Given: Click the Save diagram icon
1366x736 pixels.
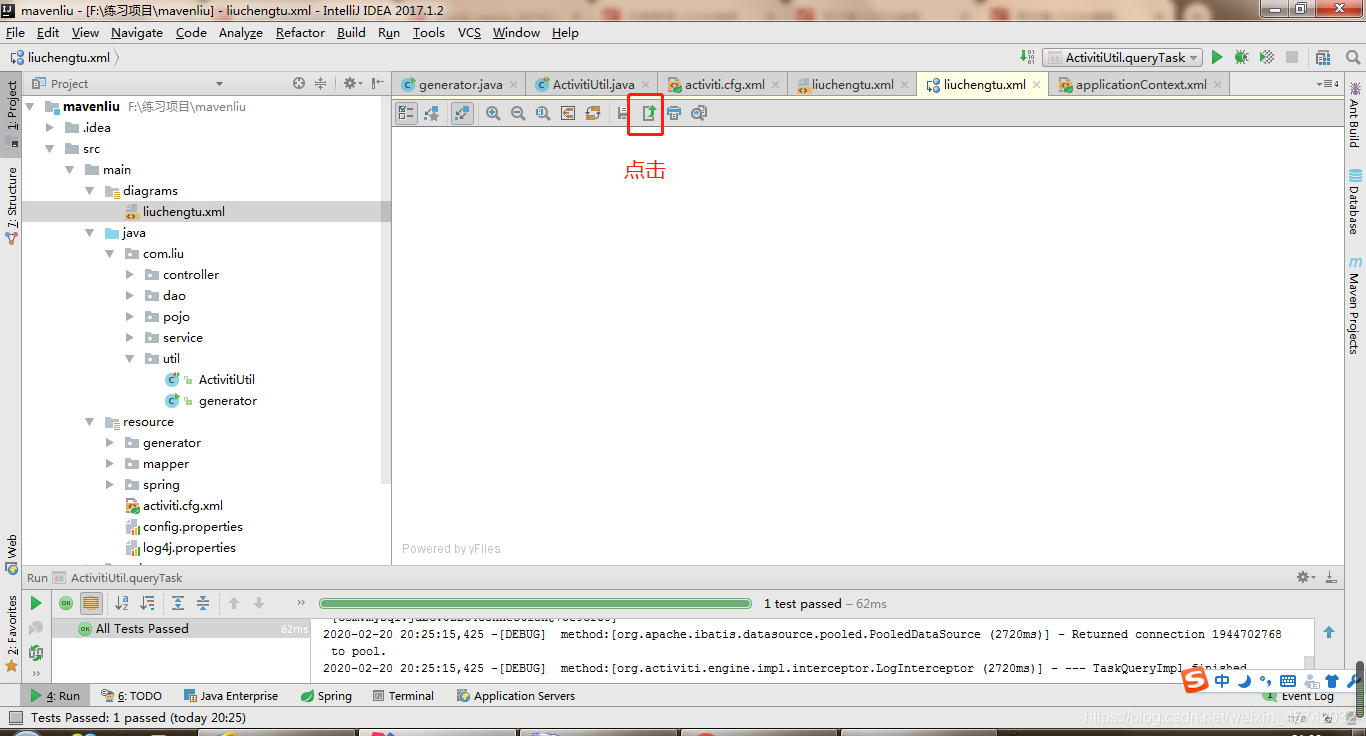Looking at the screenshot, I should pos(622,113).
